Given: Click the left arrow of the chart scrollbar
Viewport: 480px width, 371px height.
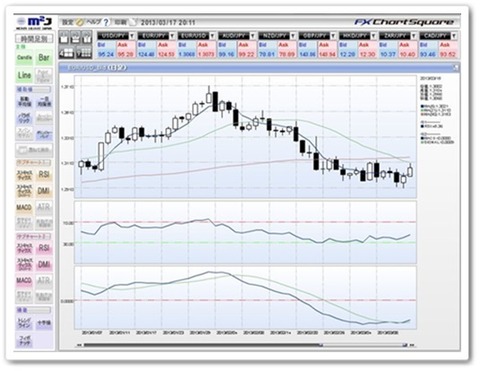Looking at the screenshot, I should coord(79,345).
